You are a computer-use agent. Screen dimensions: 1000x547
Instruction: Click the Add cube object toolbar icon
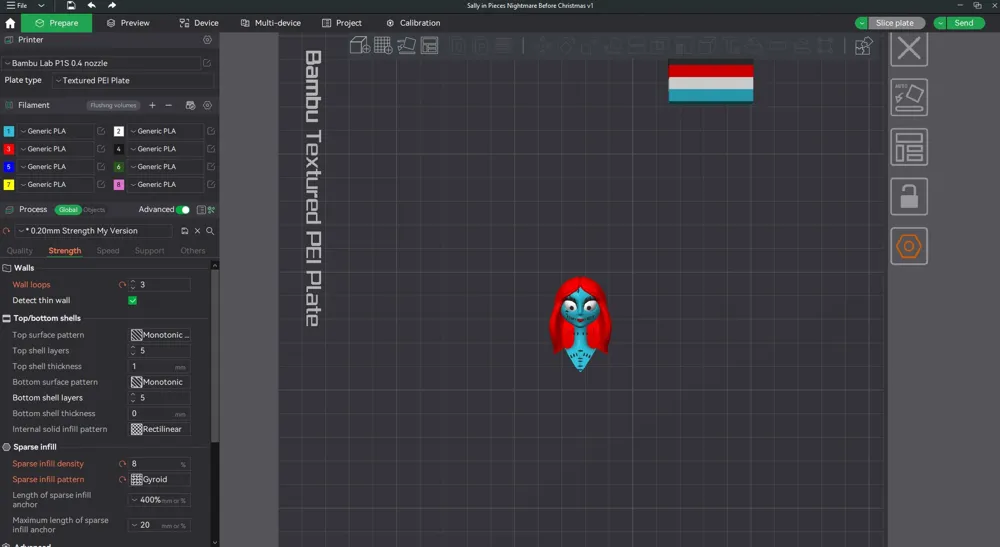pyautogui.click(x=360, y=45)
